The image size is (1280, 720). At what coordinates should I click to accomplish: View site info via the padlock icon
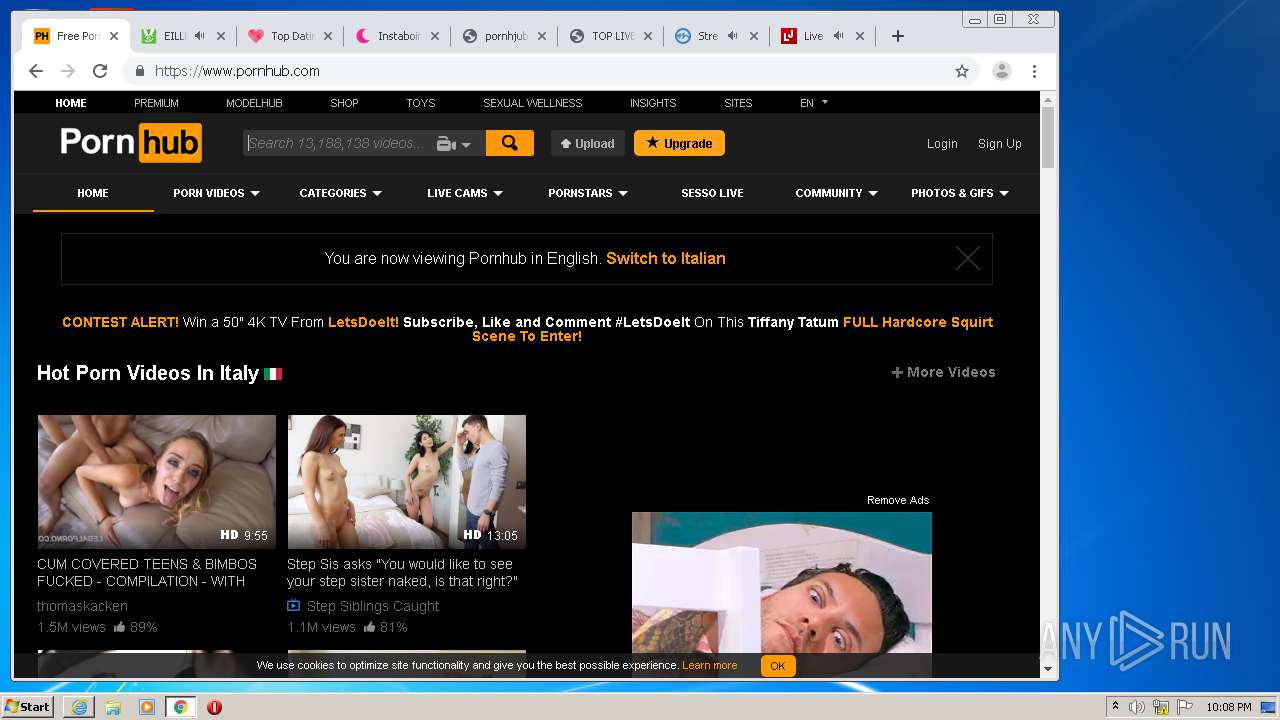pos(139,71)
